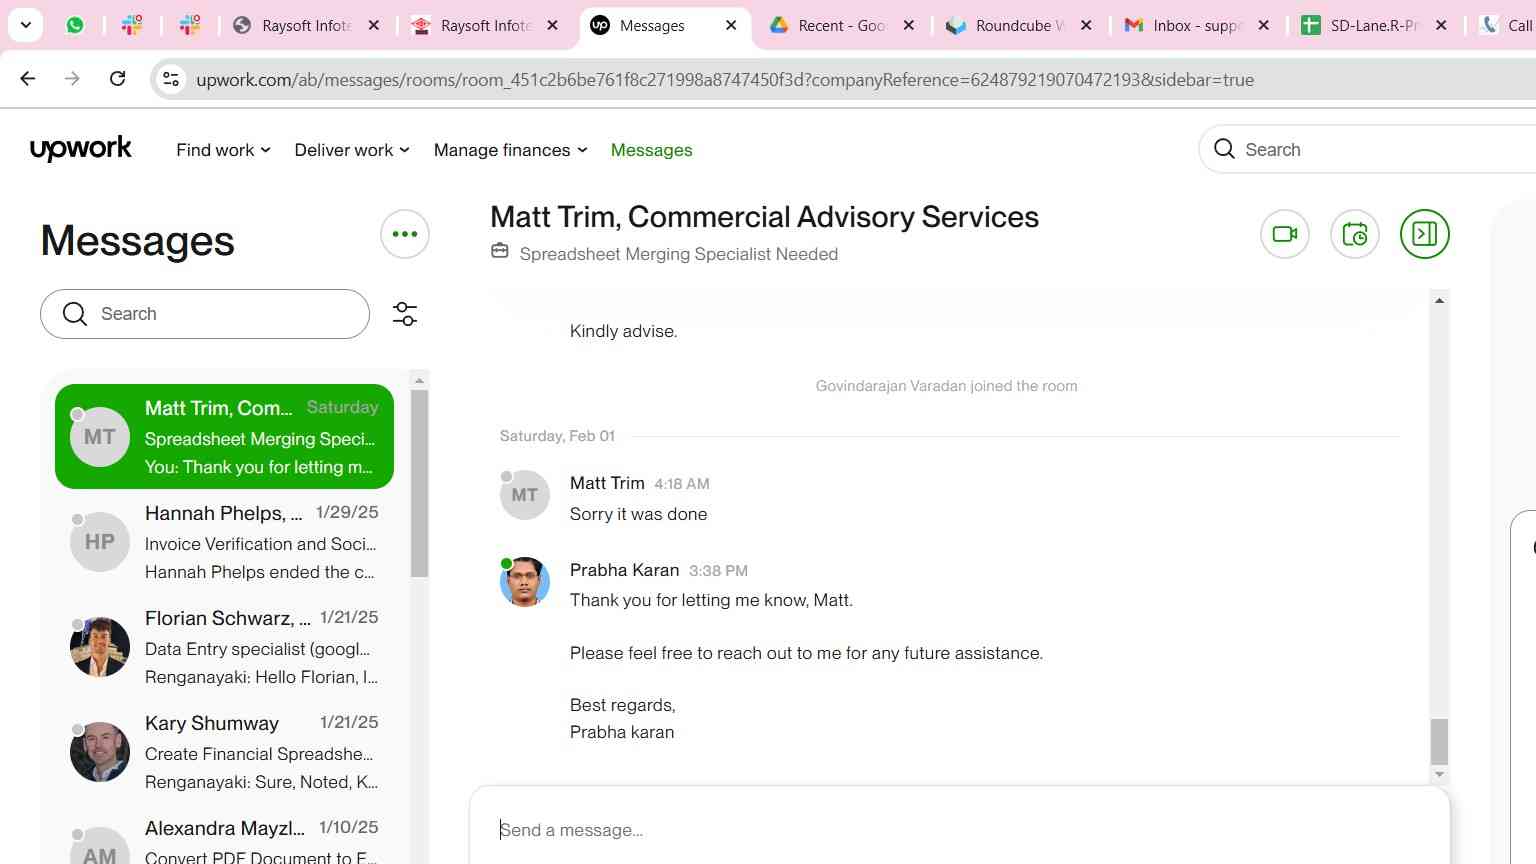Go forward in browser history
Screen dimensions: 1536x864
click(72, 79)
